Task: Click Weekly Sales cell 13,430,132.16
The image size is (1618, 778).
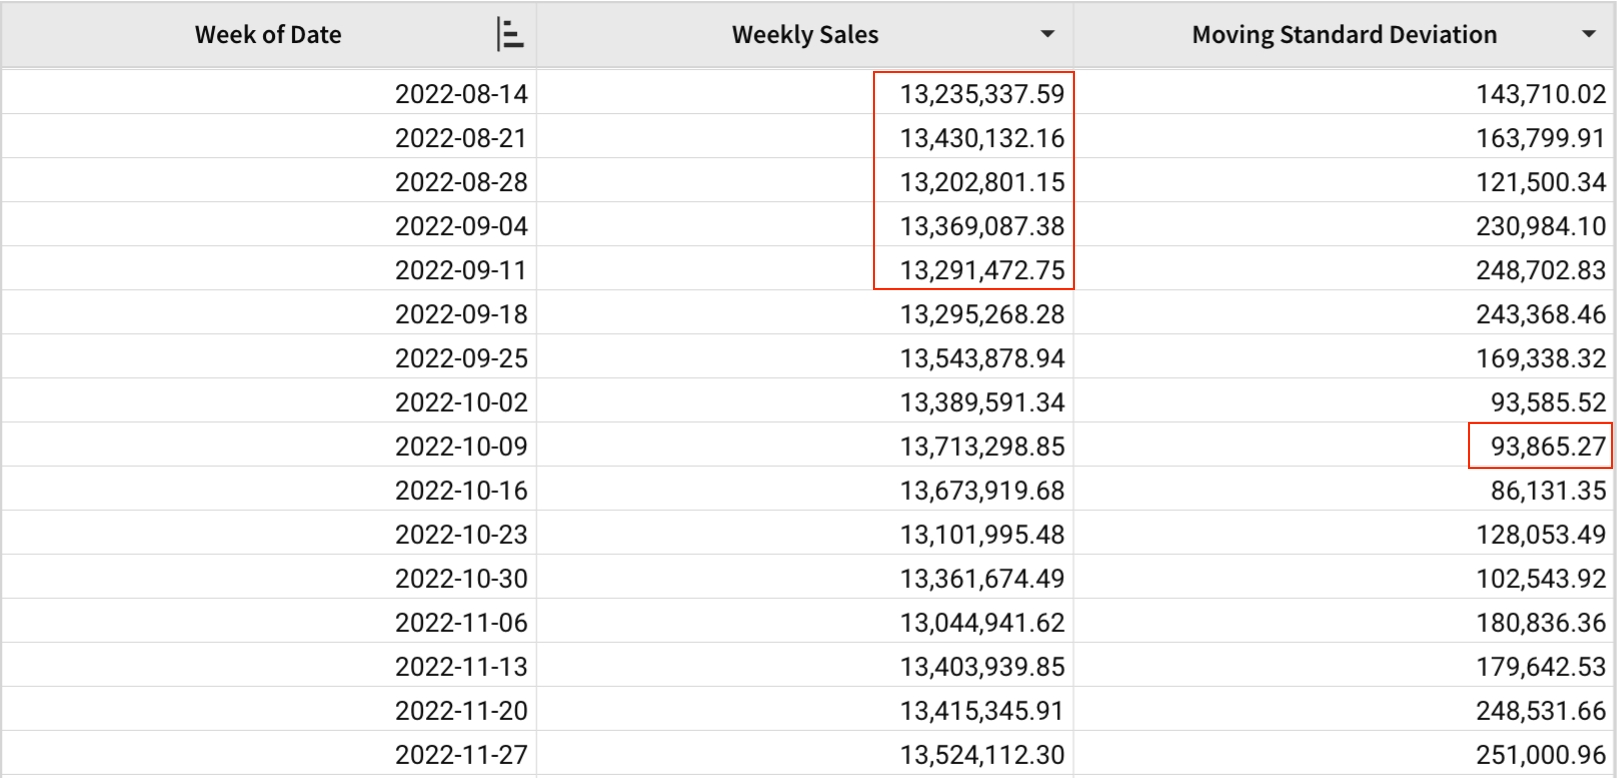Action: pos(981,138)
